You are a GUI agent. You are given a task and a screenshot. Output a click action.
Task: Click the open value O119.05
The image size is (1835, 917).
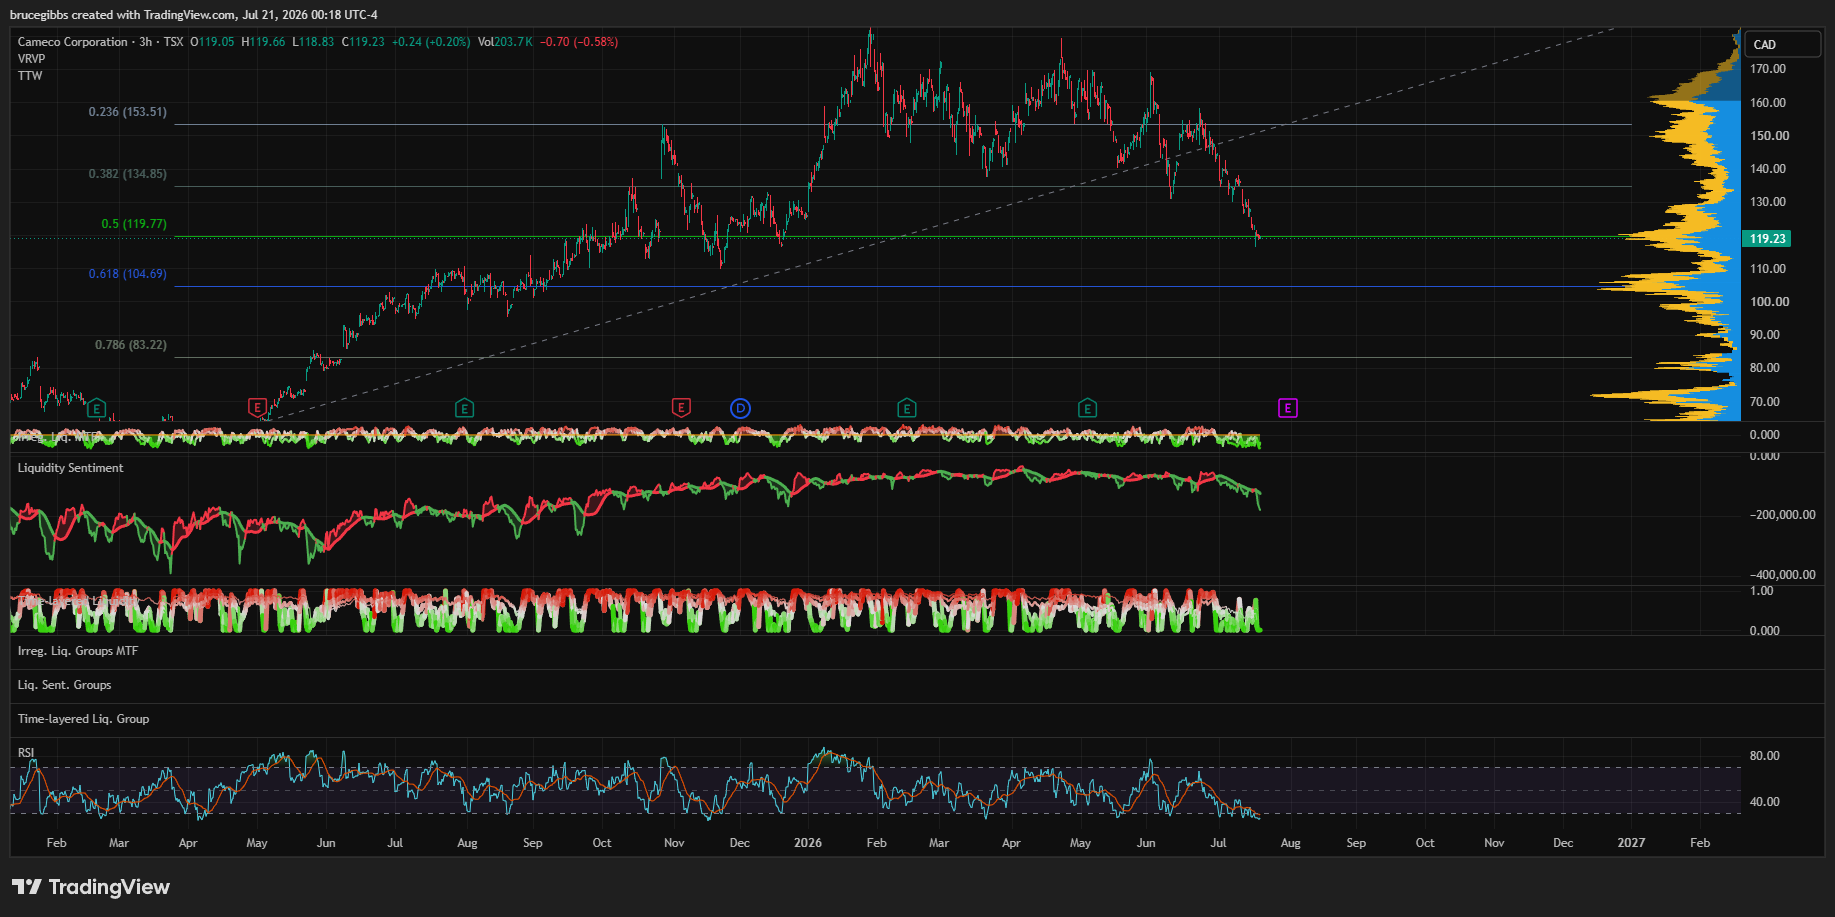point(212,42)
